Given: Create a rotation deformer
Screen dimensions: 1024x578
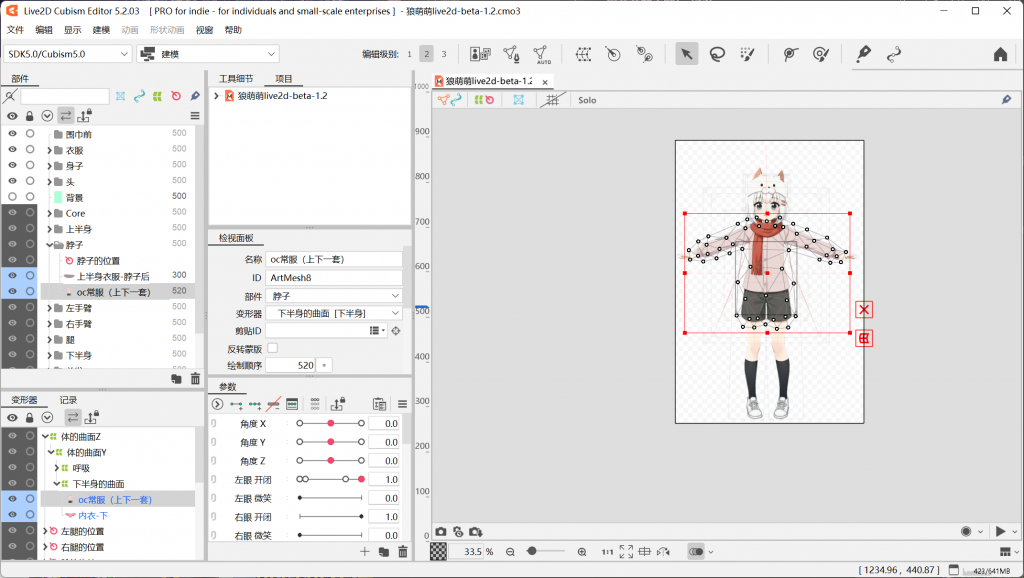Looking at the screenshot, I should [613, 54].
